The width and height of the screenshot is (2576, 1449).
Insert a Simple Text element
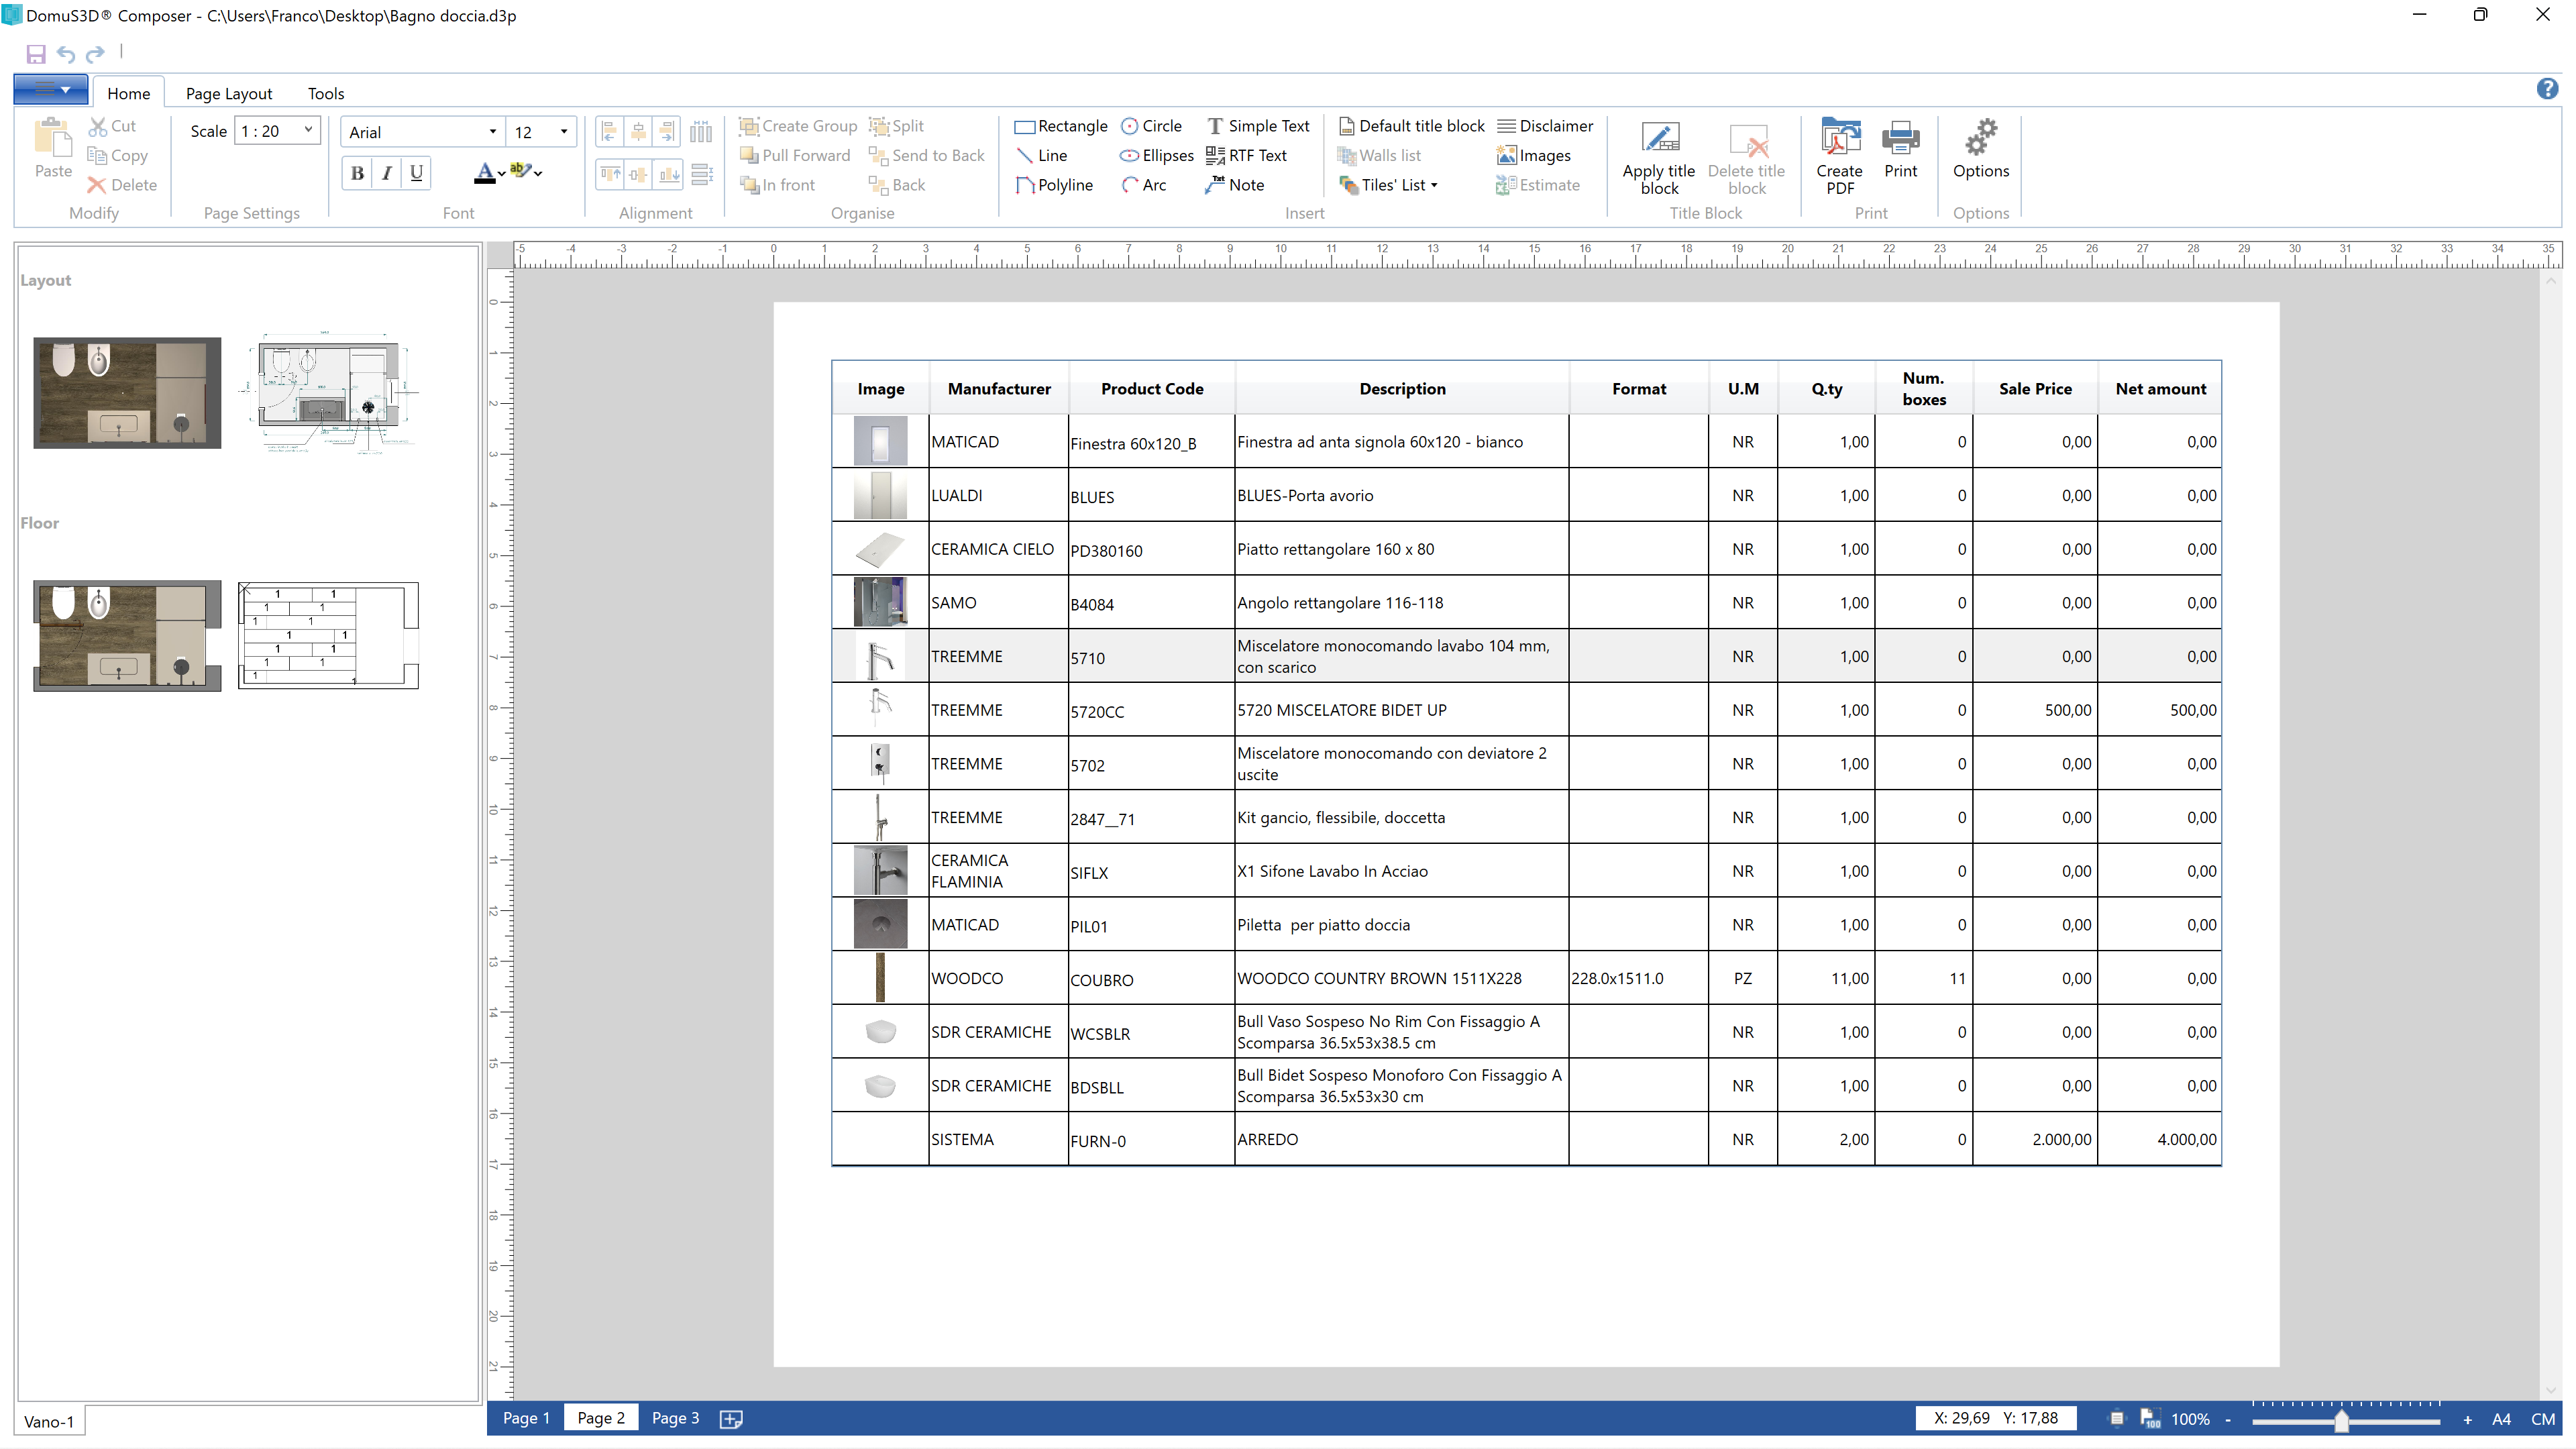[1258, 126]
